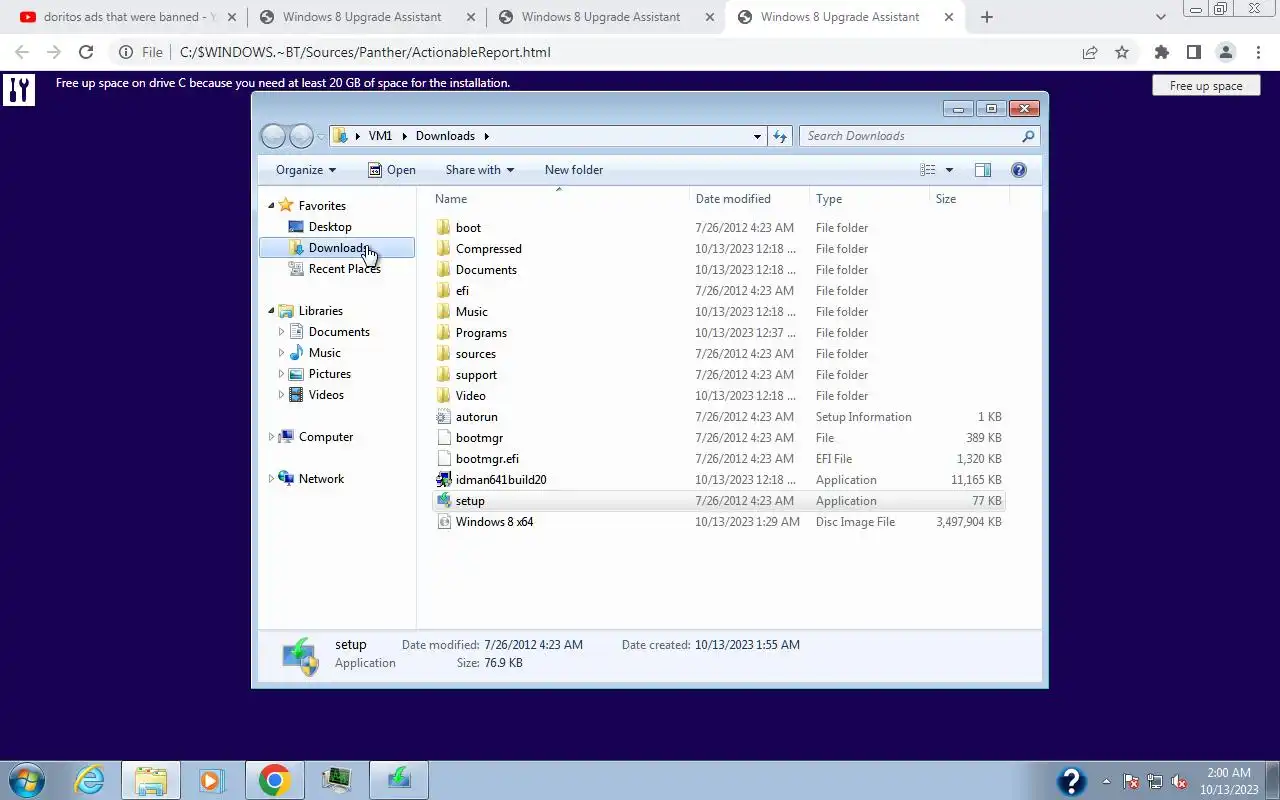
Task: Click the VM1 breadcrumb segment
Action: [380, 136]
